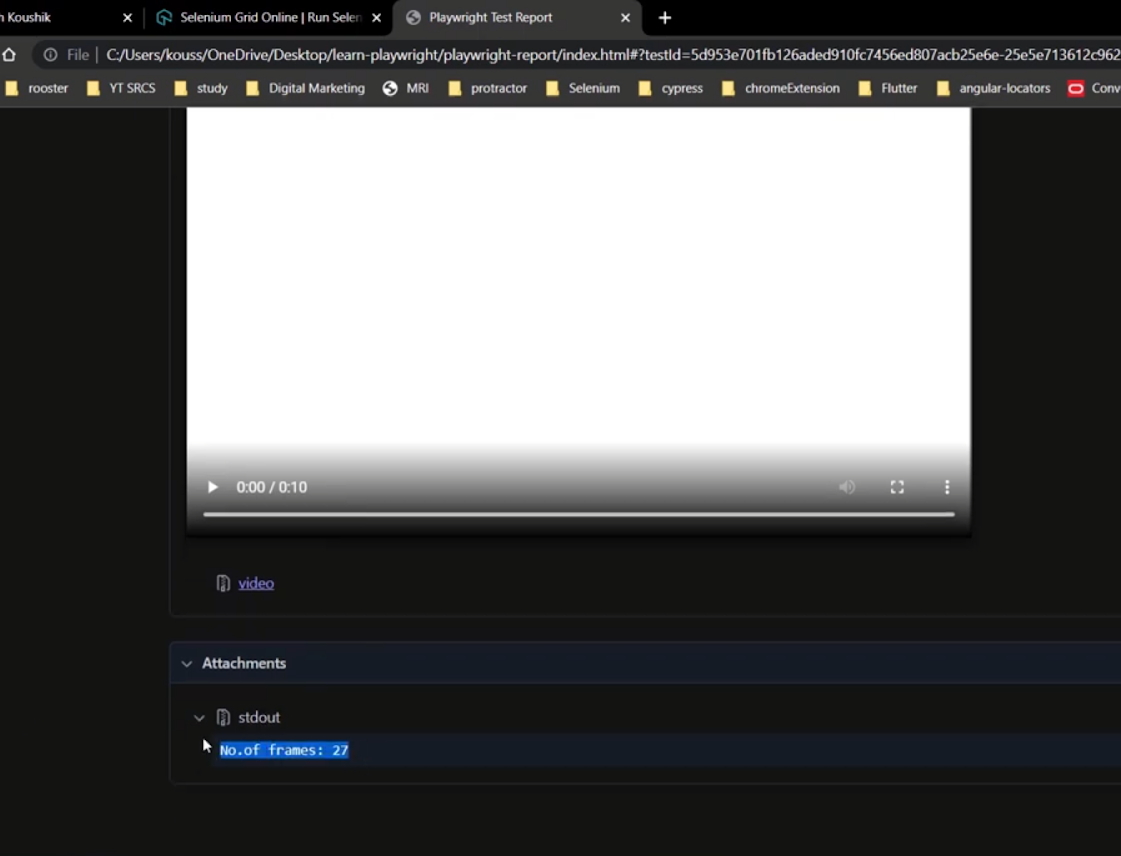The height and width of the screenshot is (856, 1121).
Task: Open the site information icon in address bar
Action: [x=50, y=55]
